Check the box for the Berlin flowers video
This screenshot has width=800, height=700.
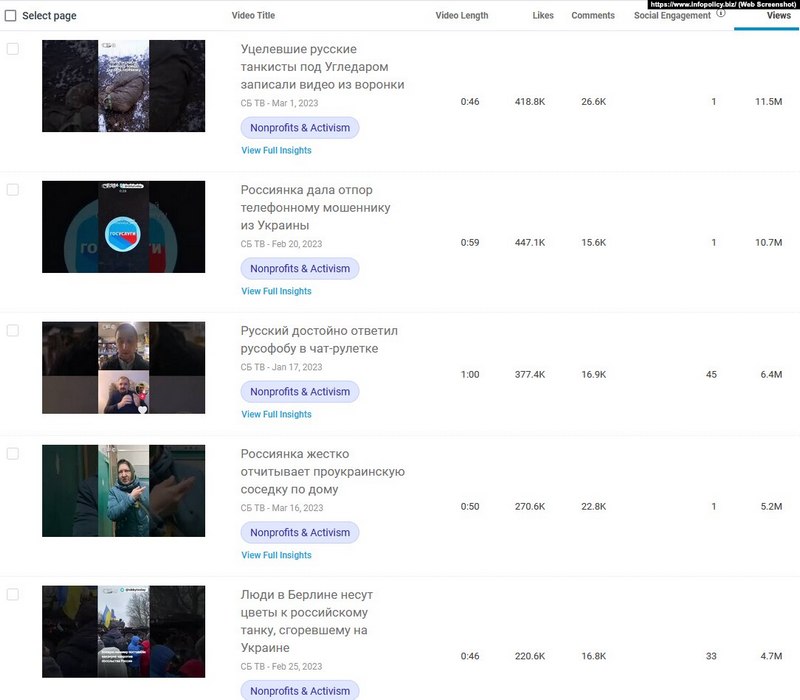[x=13, y=594]
